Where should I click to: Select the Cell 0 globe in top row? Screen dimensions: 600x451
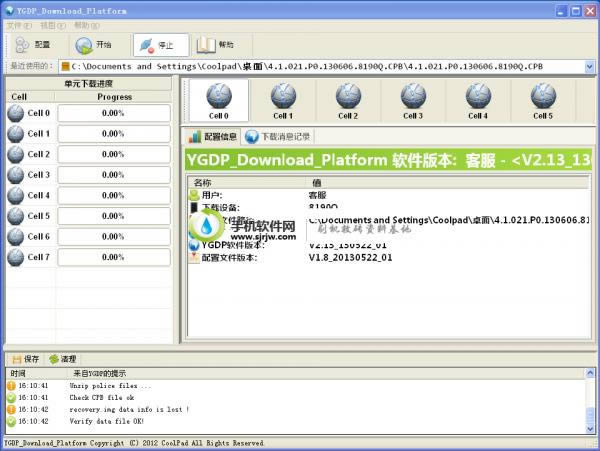[x=218, y=98]
